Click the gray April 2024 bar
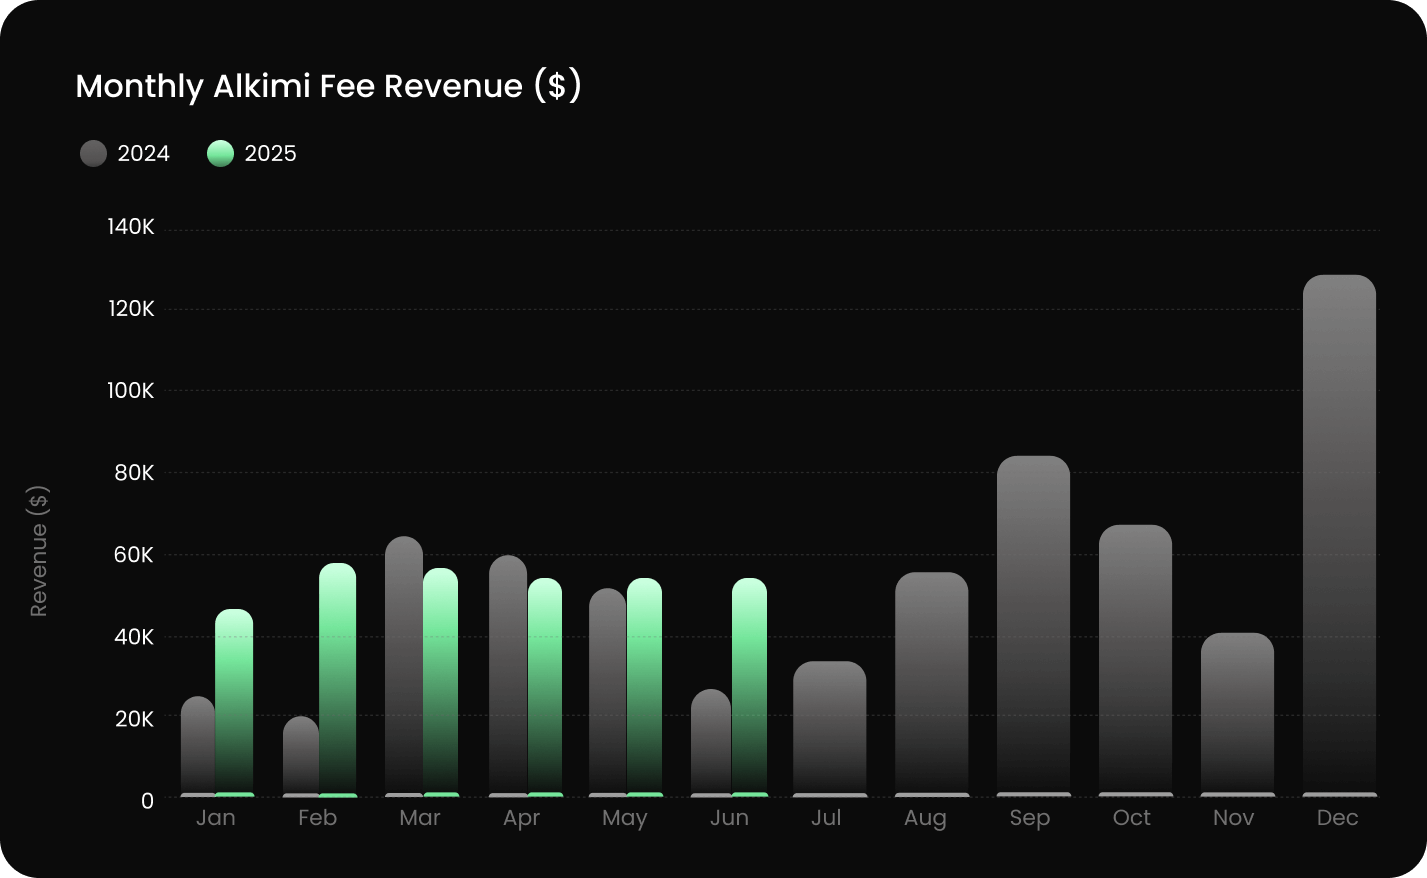 click(x=508, y=676)
